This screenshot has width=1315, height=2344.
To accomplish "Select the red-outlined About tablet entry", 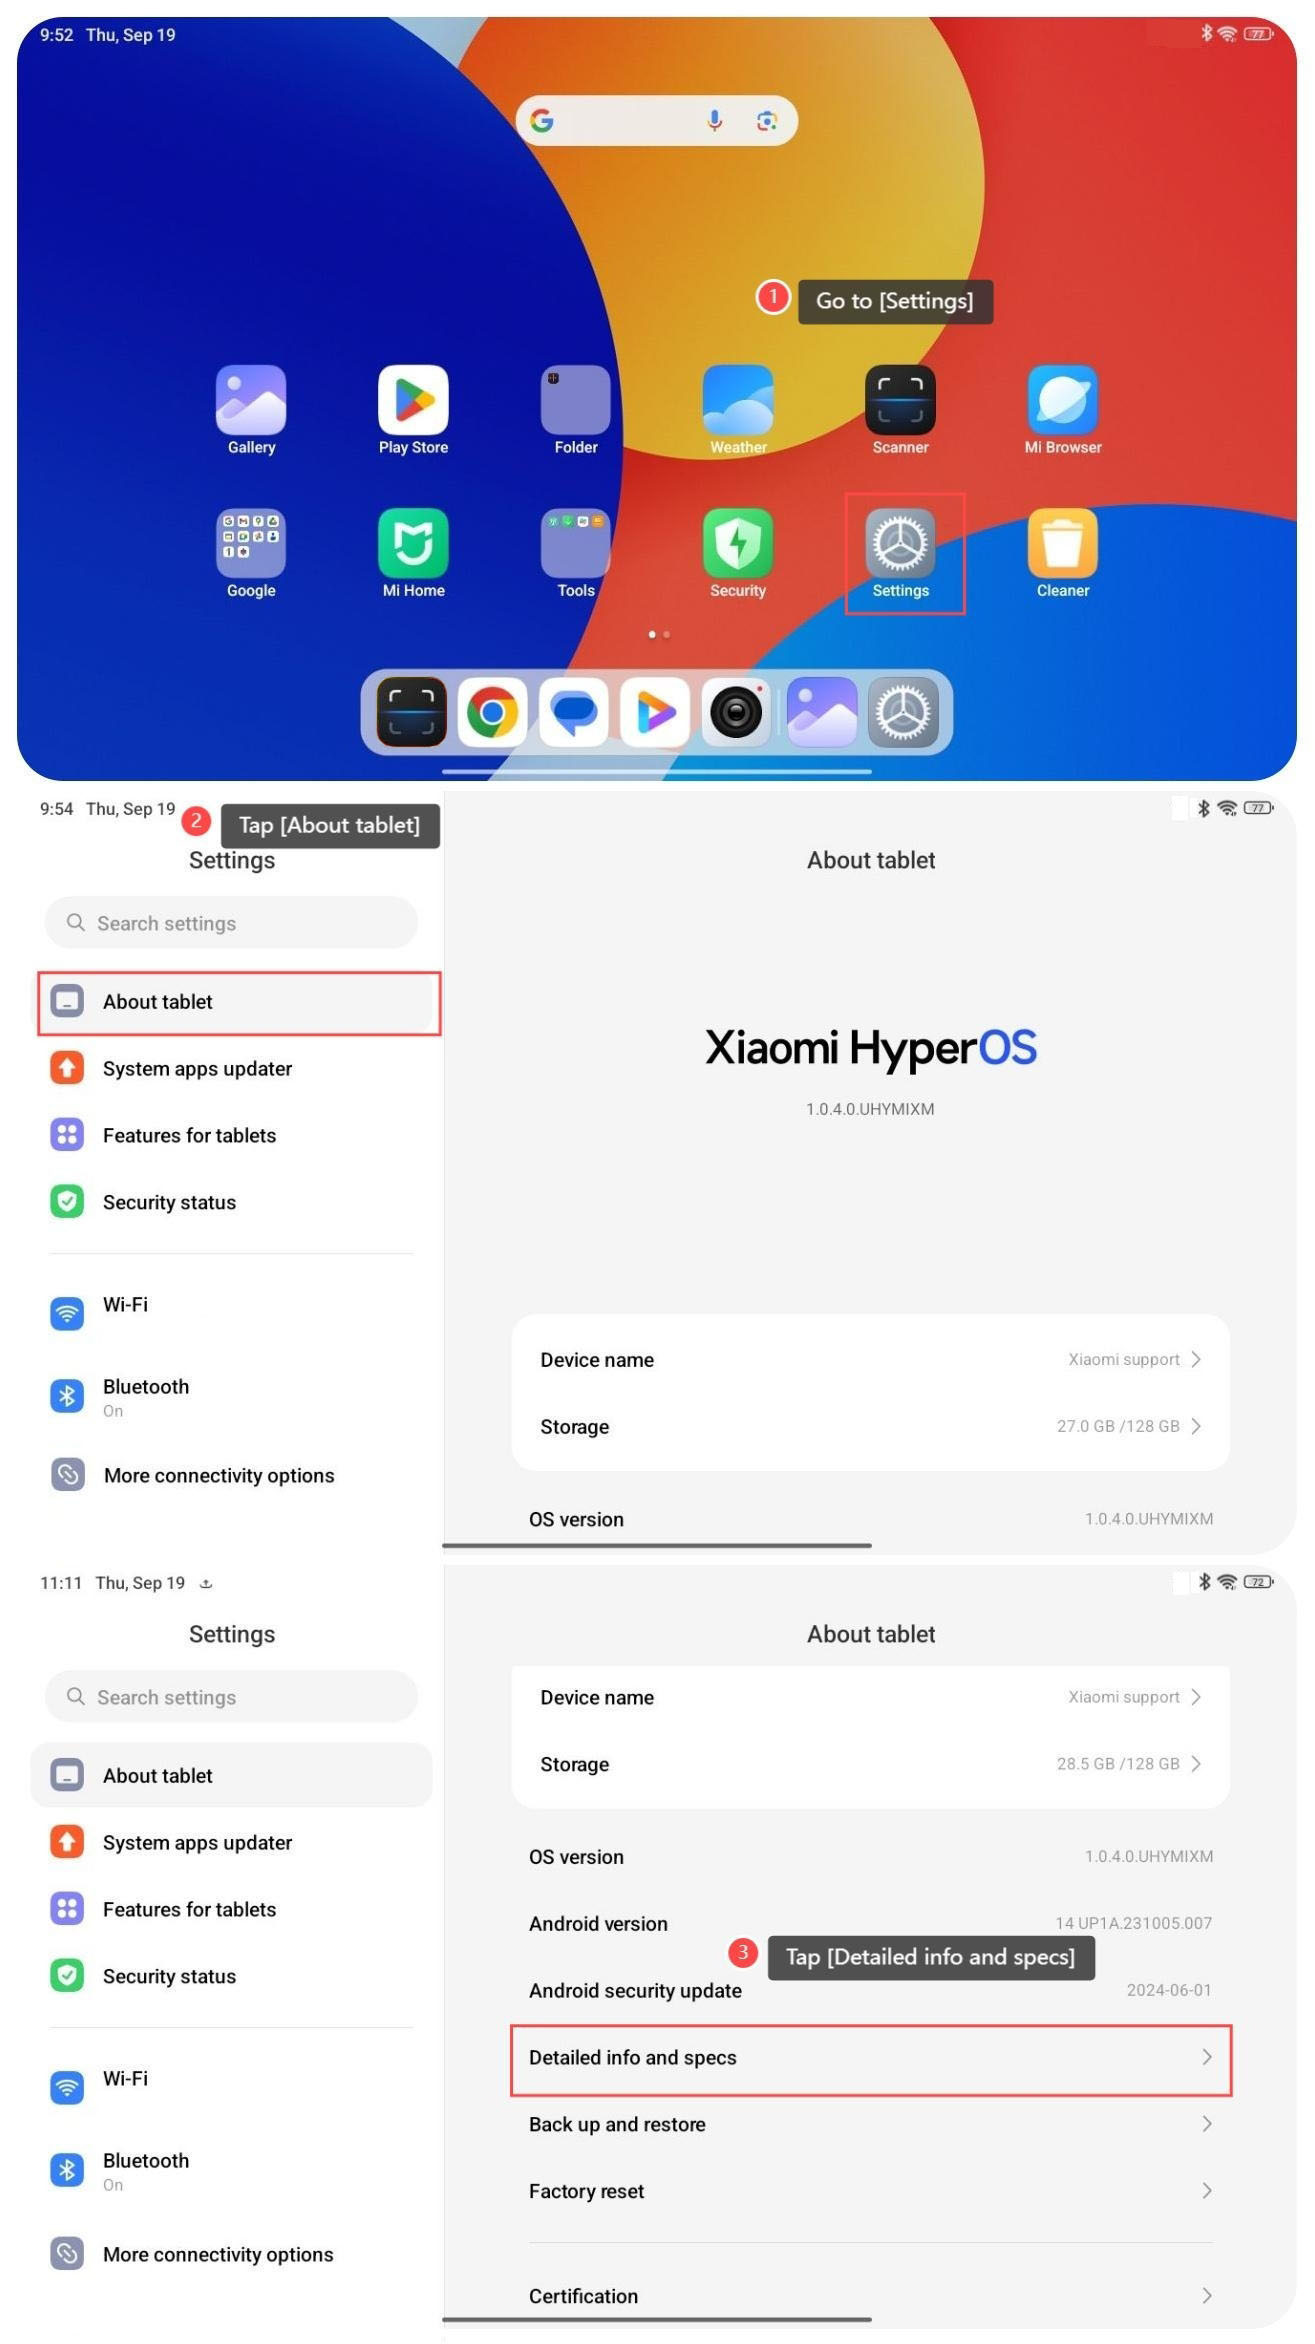I will [x=239, y=1002].
